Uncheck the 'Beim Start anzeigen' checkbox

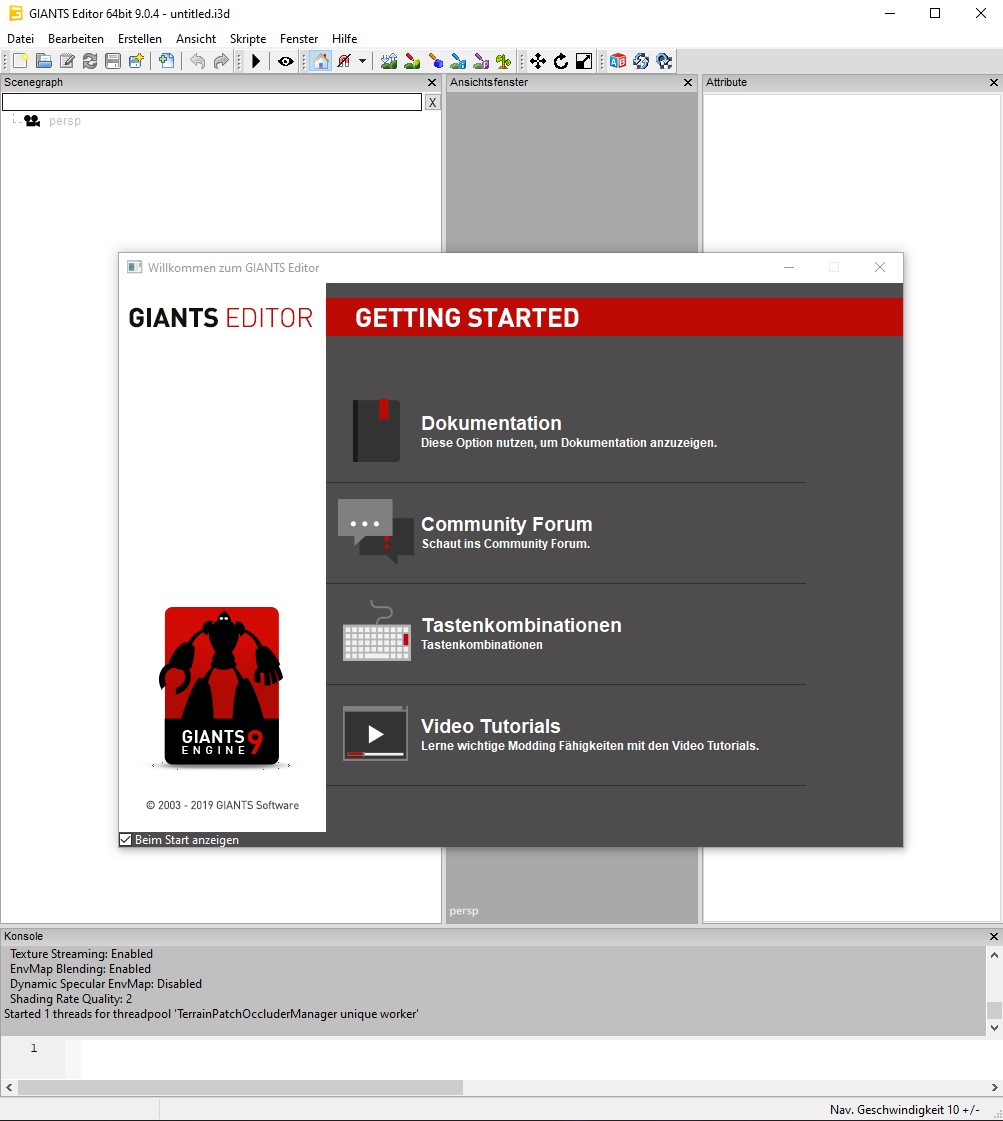coord(126,840)
